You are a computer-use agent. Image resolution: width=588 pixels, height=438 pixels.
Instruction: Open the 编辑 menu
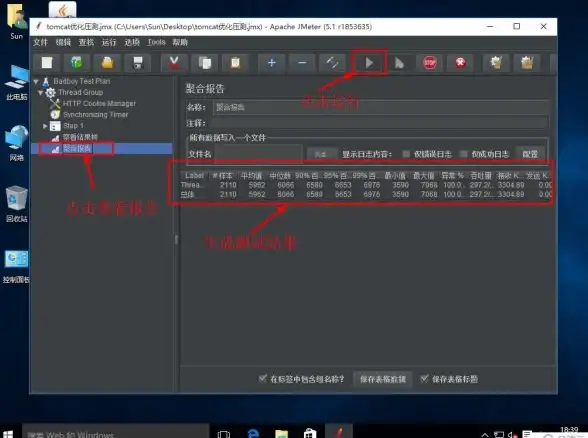(x=63, y=42)
